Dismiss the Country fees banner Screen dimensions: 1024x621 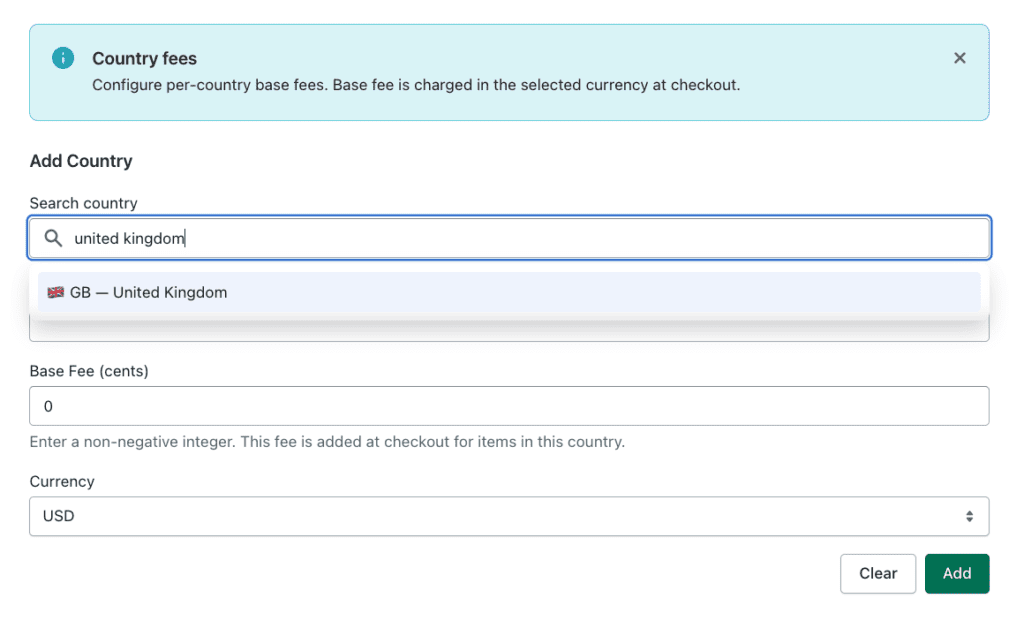(x=959, y=59)
